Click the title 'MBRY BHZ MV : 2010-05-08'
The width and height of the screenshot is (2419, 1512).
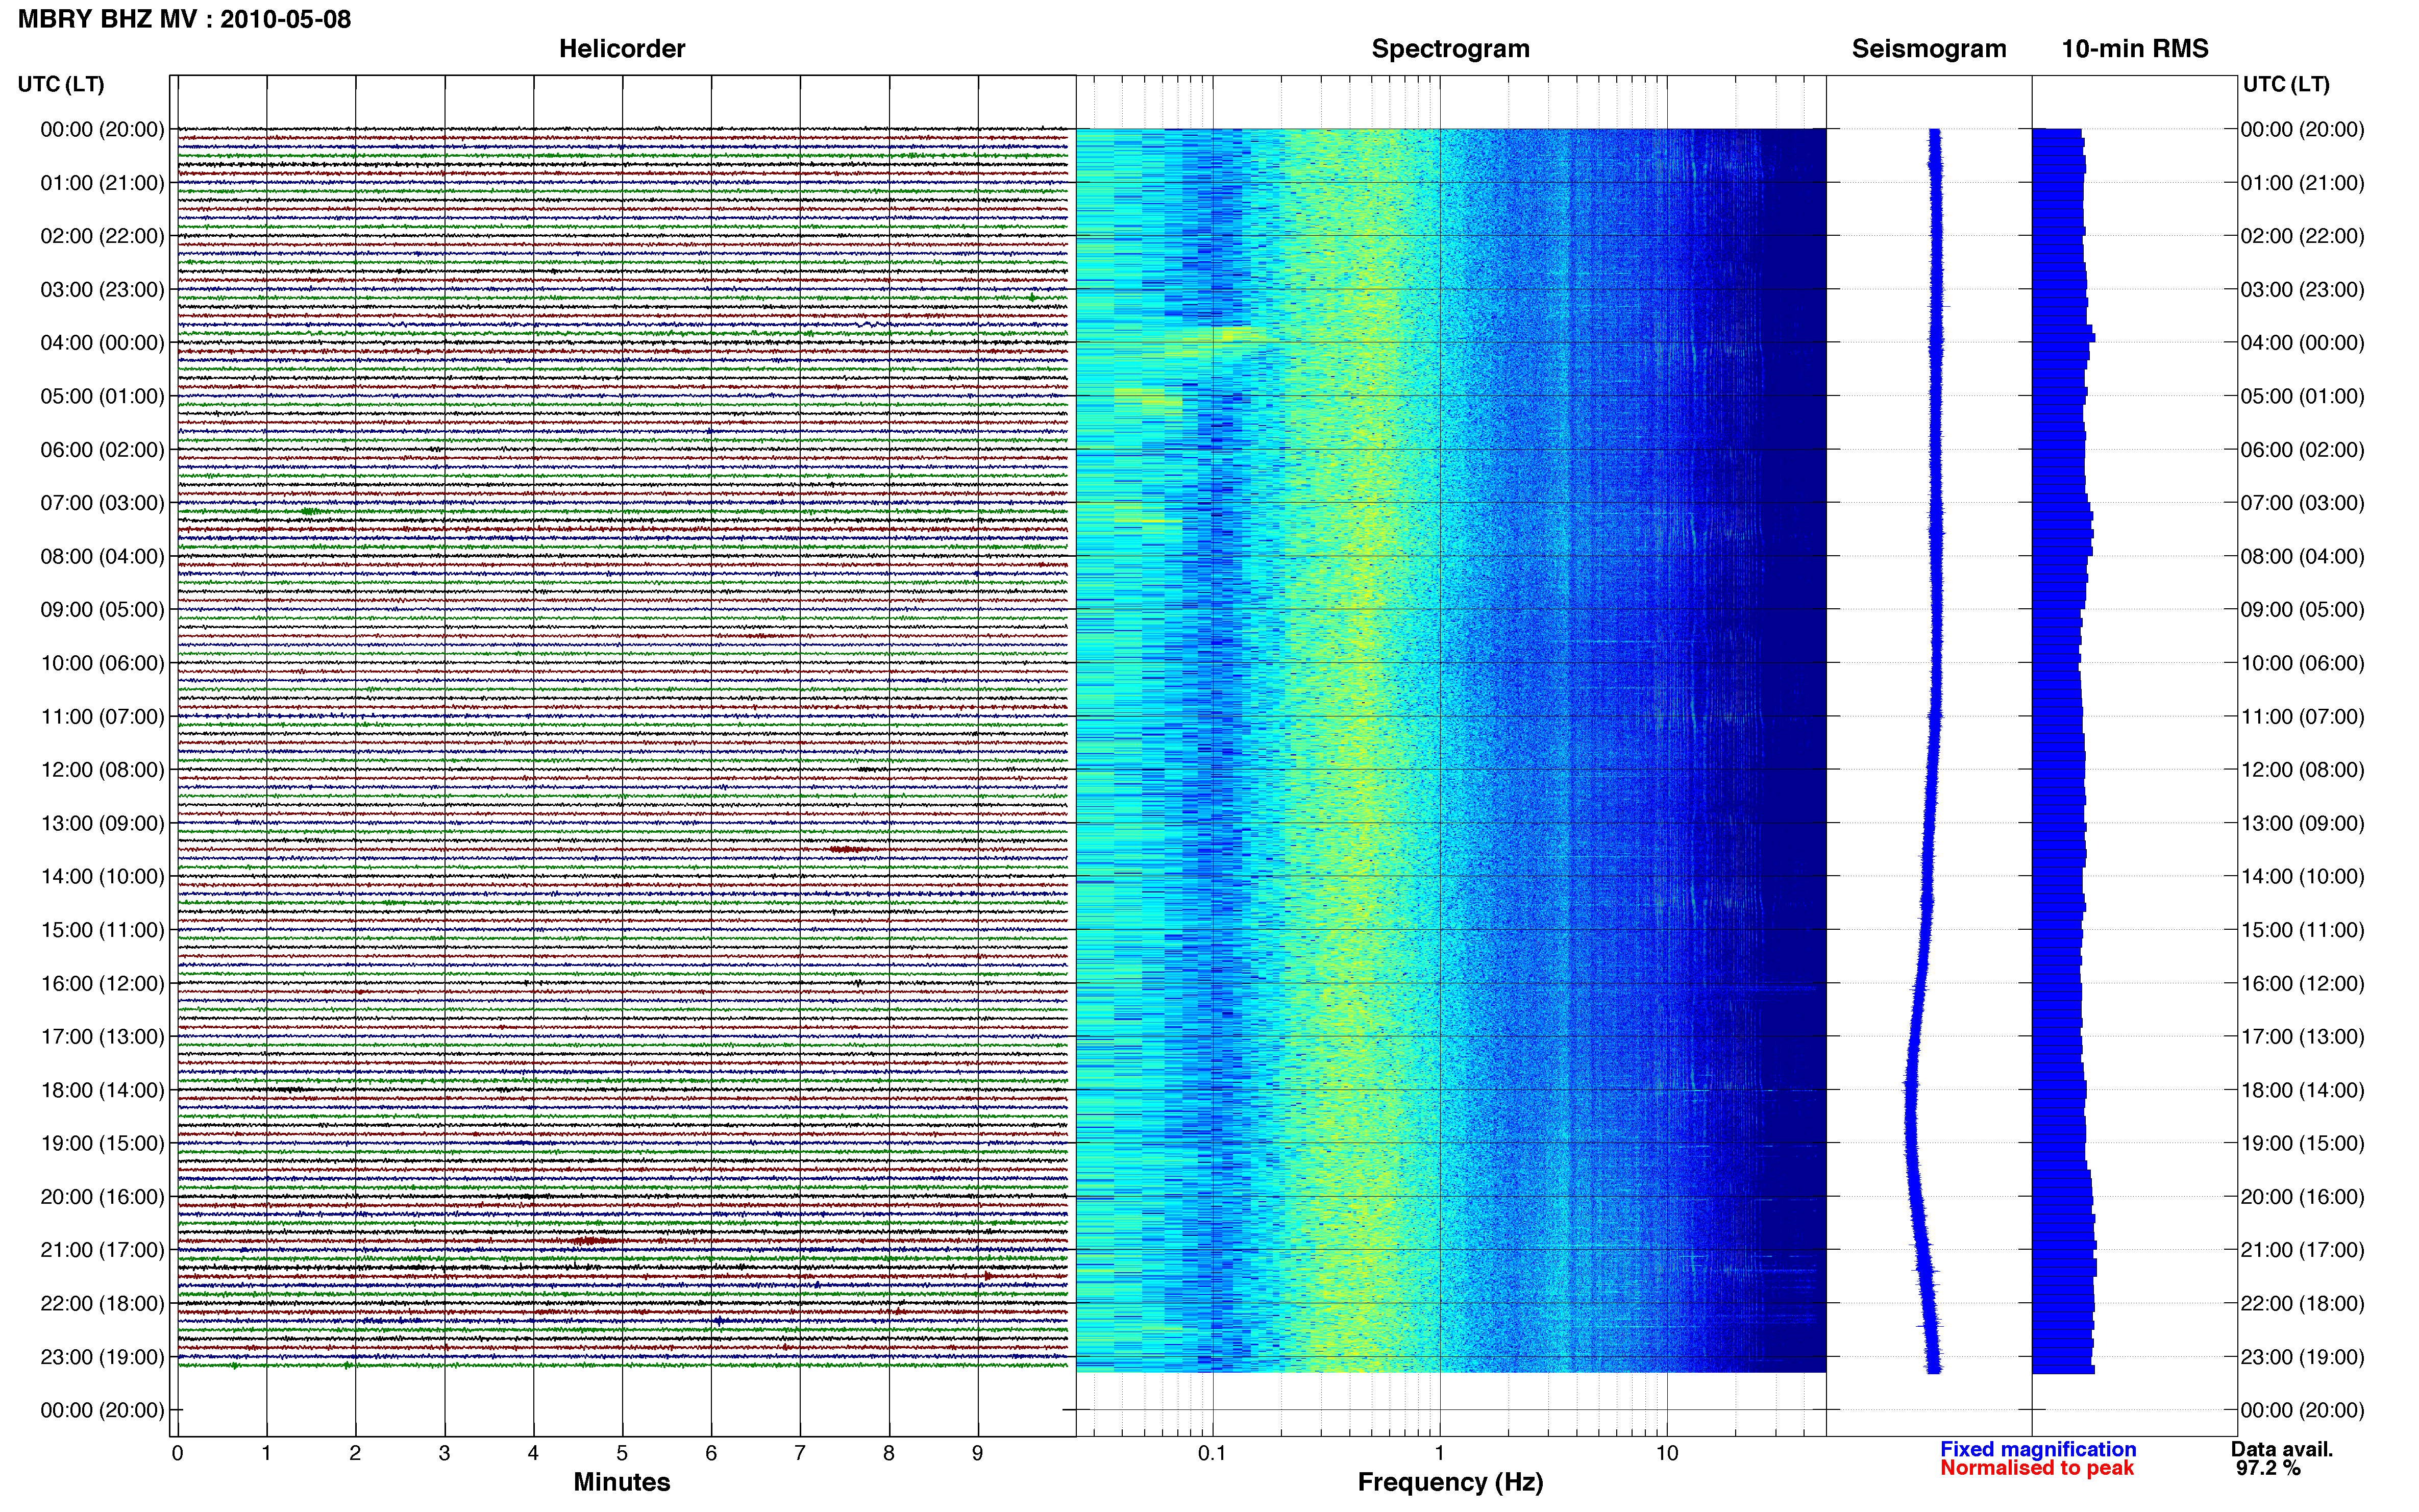pyautogui.click(x=185, y=19)
